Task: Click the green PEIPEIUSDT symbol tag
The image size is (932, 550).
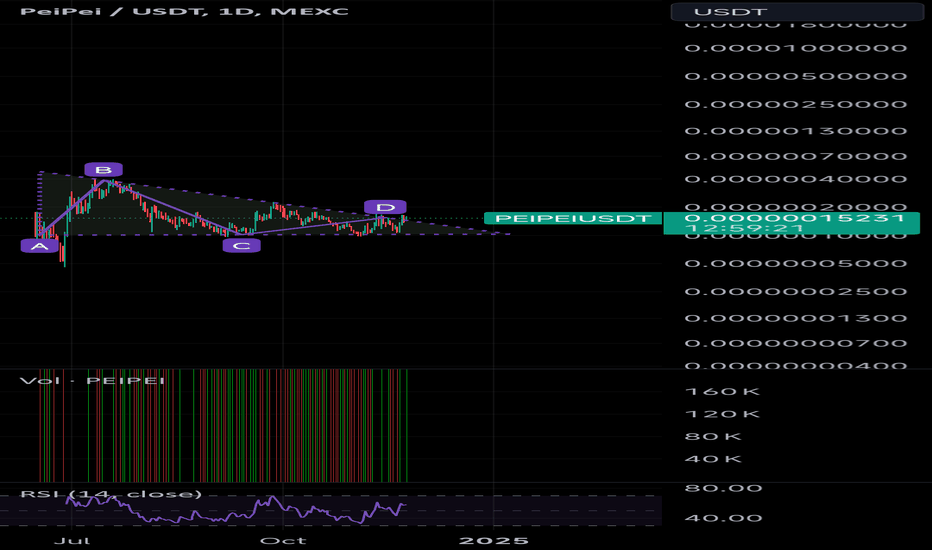Action: (x=573, y=218)
